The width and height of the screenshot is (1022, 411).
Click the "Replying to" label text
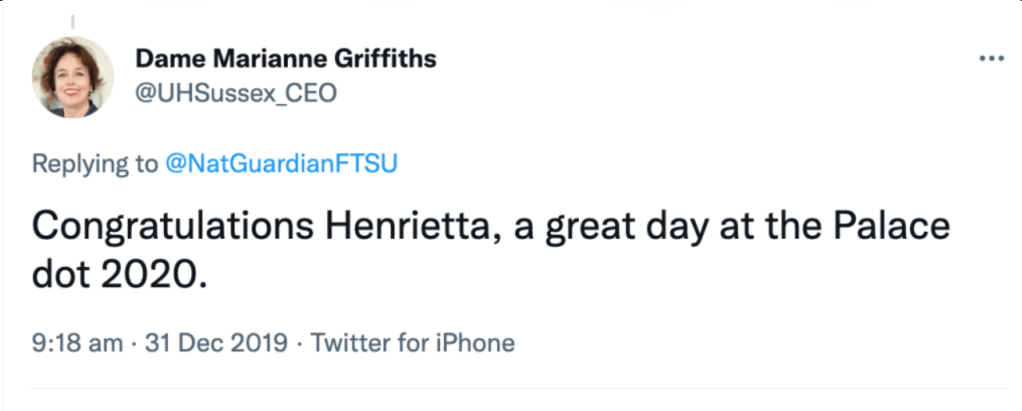(94, 164)
